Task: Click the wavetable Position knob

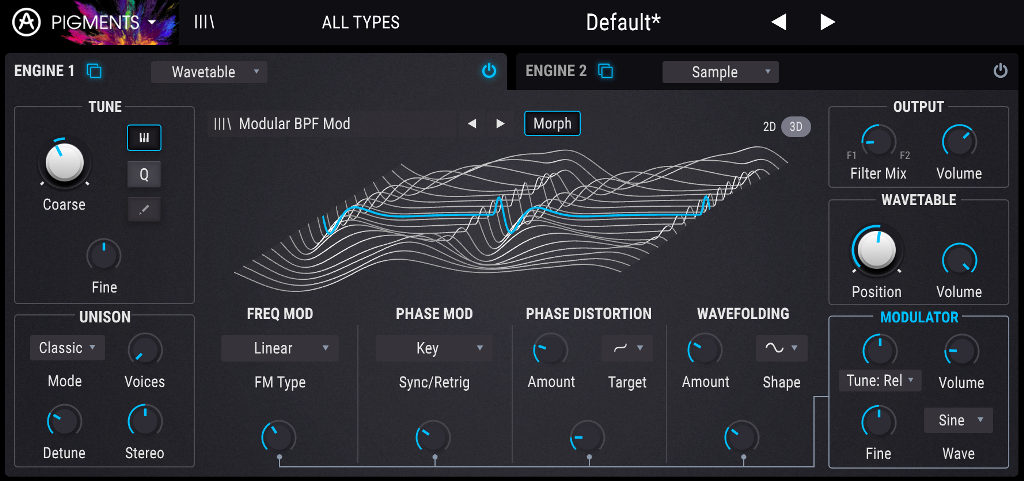Action: pos(876,251)
